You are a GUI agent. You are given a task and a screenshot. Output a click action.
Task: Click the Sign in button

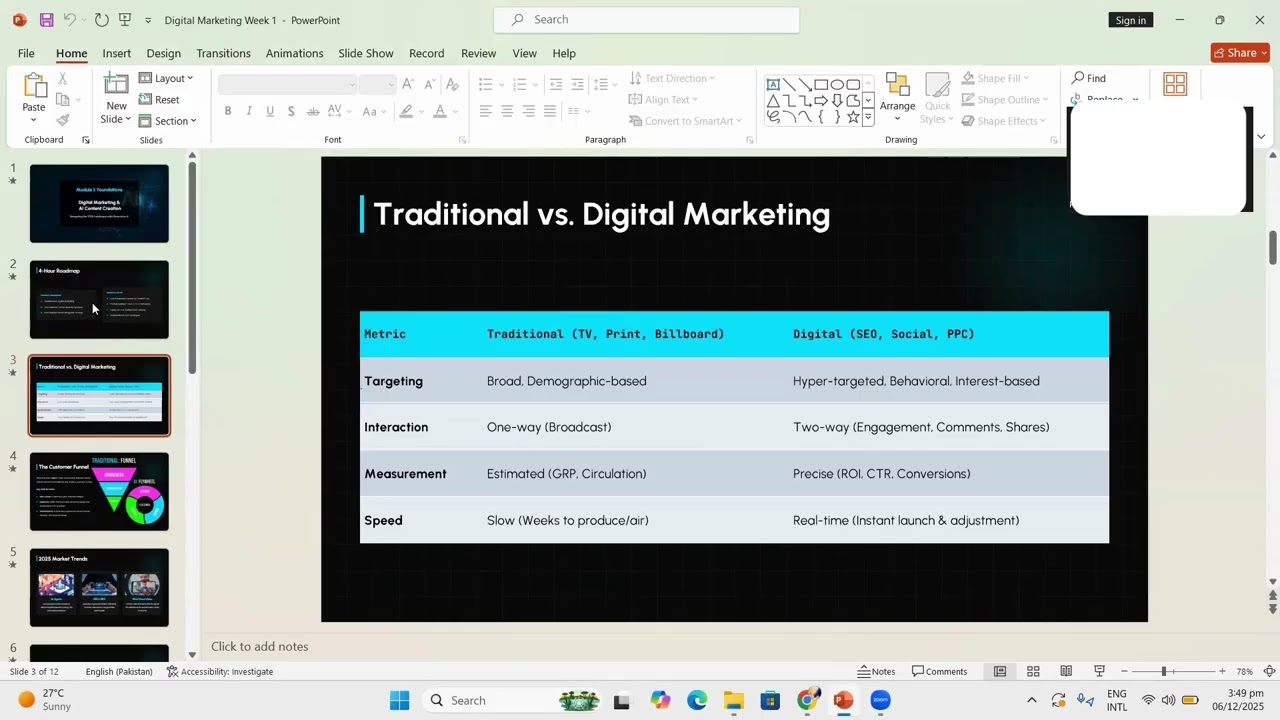point(1130,20)
